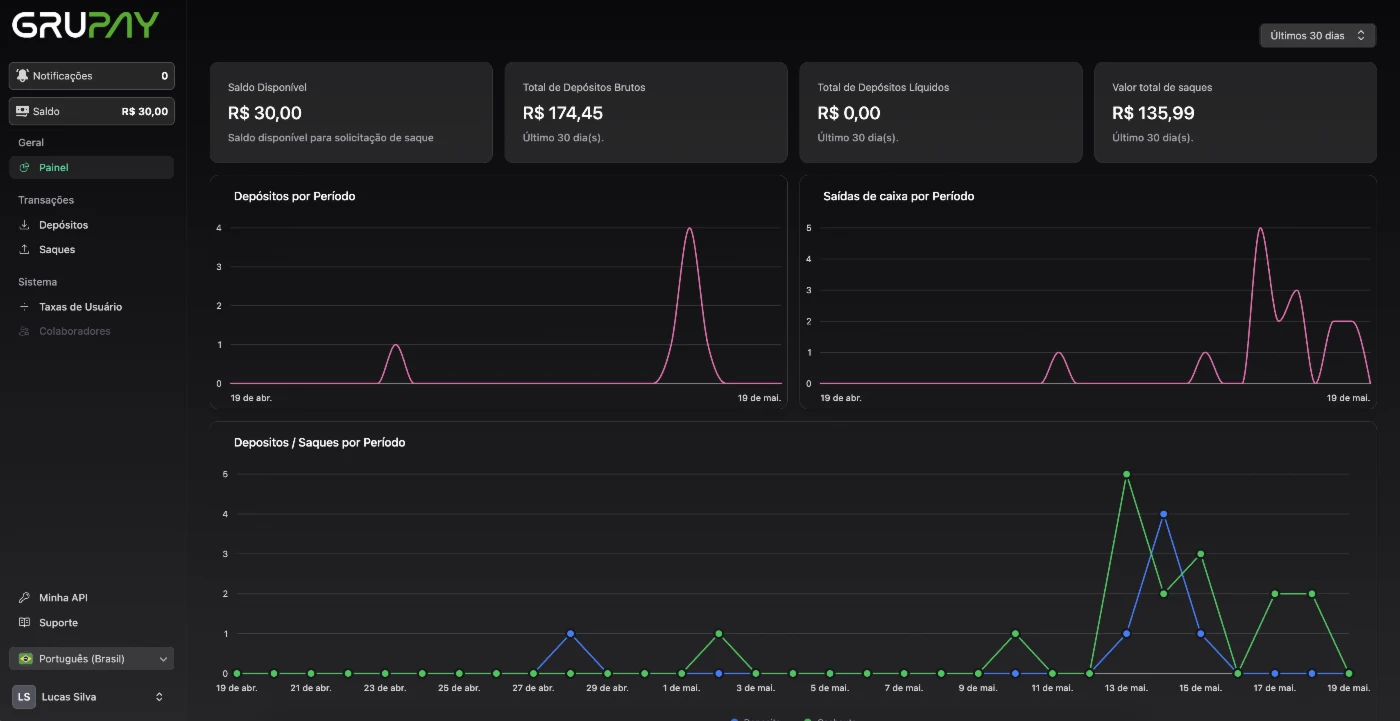Click the LS user avatar
The height and width of the screenshot is (721, 1400).
coord(24,697)
